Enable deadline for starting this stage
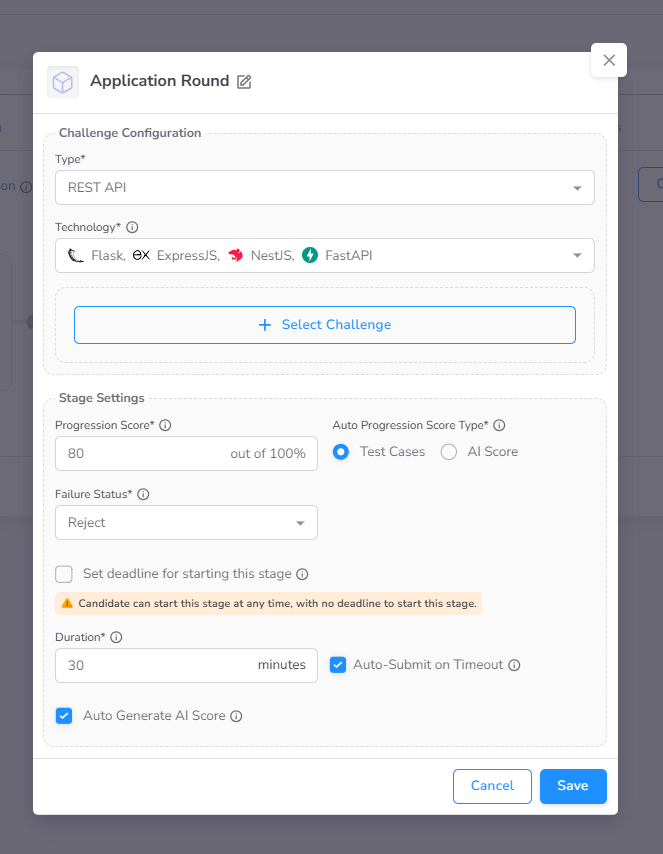 (x=64, y=574)
